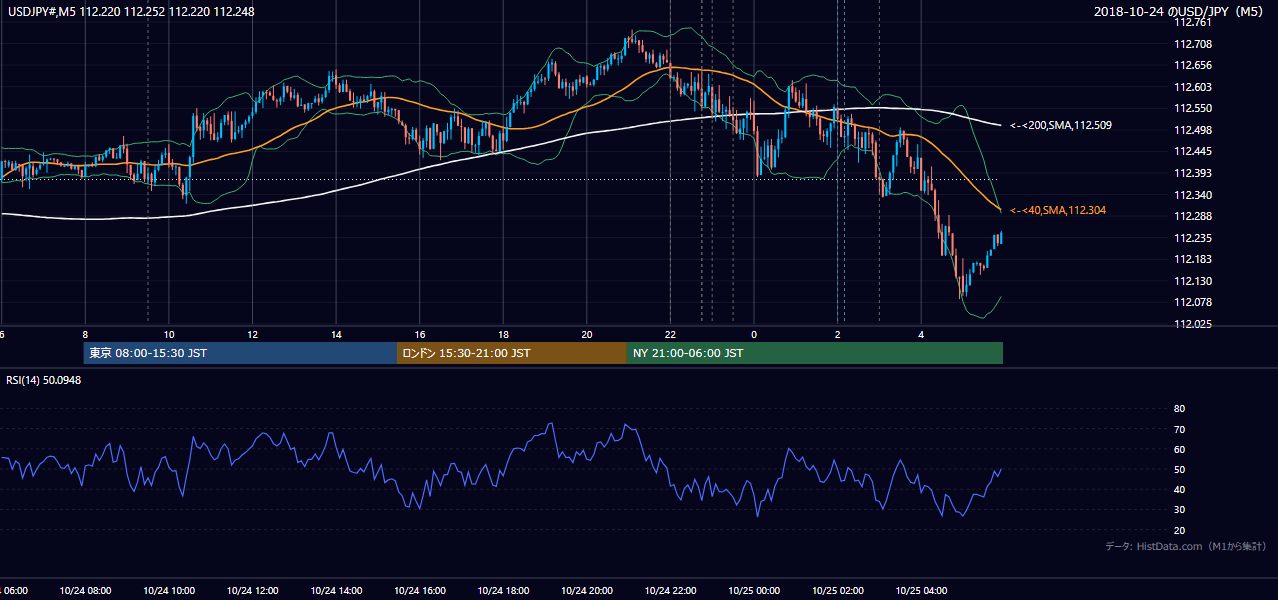Click price axis label 112.078
This screenshot has width=1278, height=600.
point(1193,303)
